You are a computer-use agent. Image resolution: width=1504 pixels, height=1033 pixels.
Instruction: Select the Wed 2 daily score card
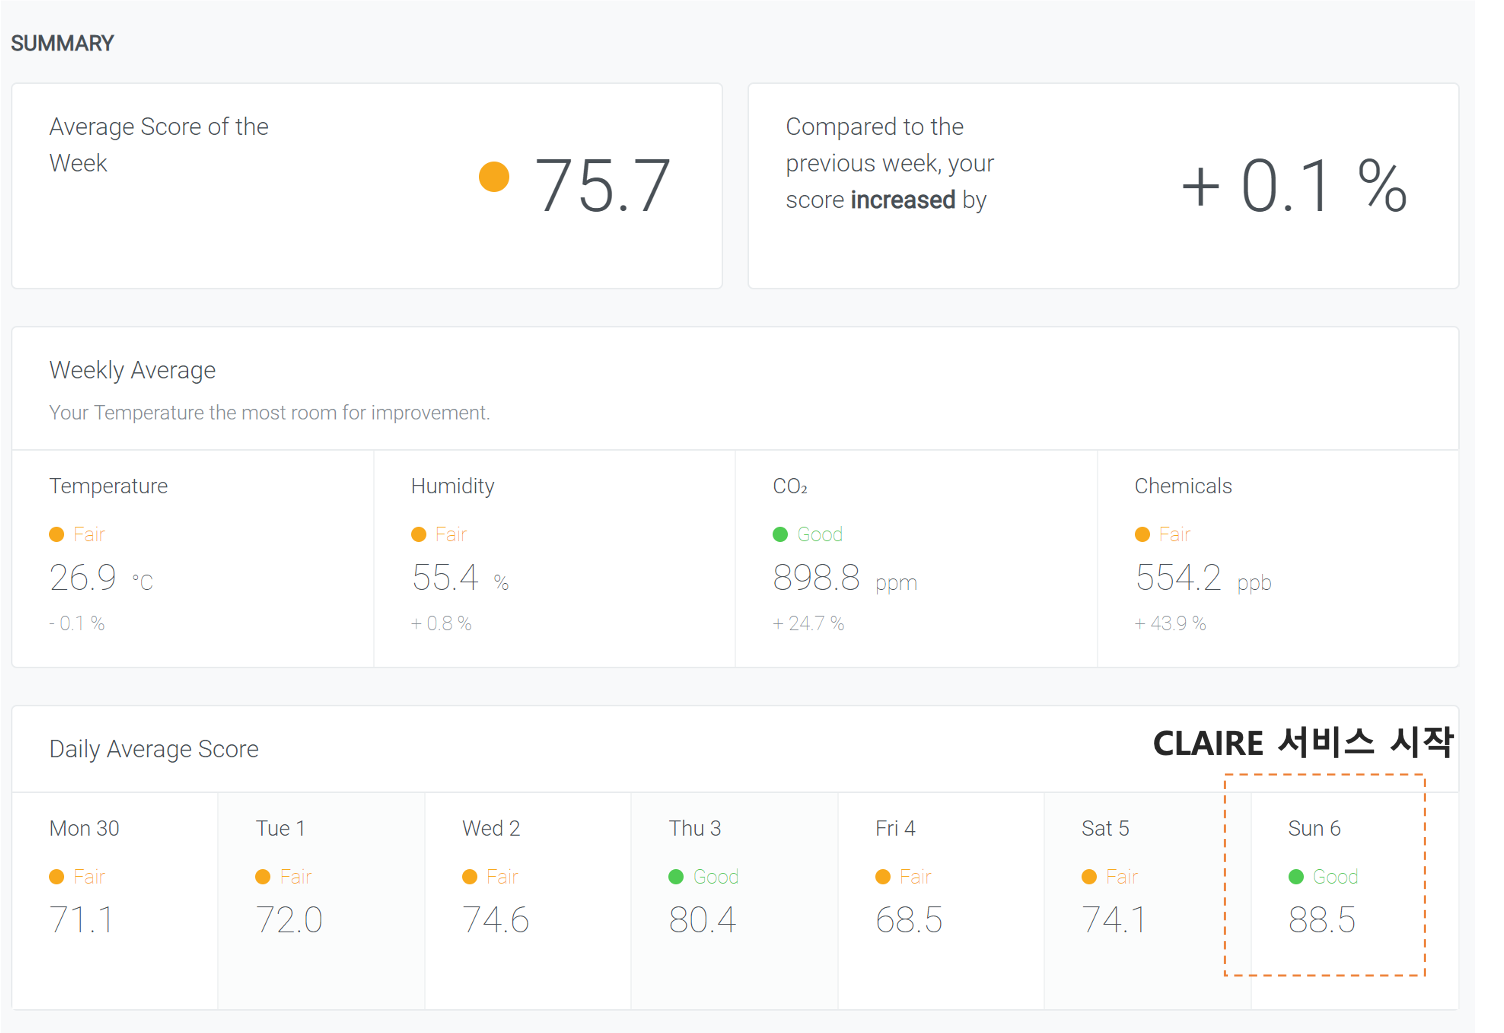pos(527,900)
